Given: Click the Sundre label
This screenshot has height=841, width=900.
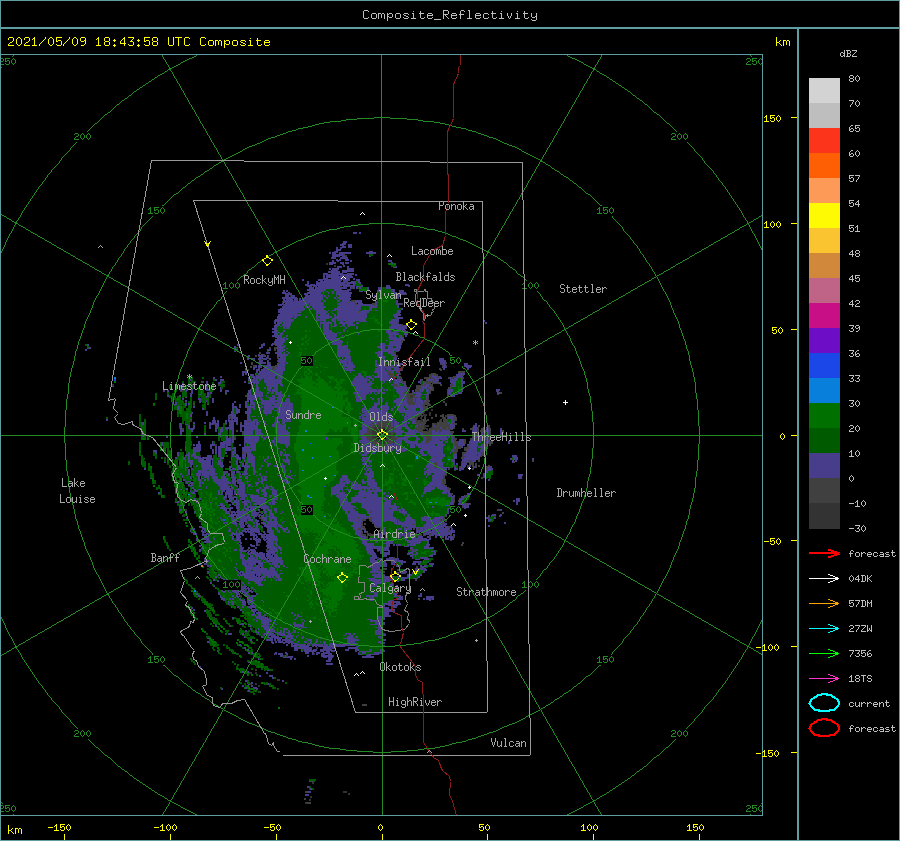Looking at the screenshot, I should (x=303, y=414).
